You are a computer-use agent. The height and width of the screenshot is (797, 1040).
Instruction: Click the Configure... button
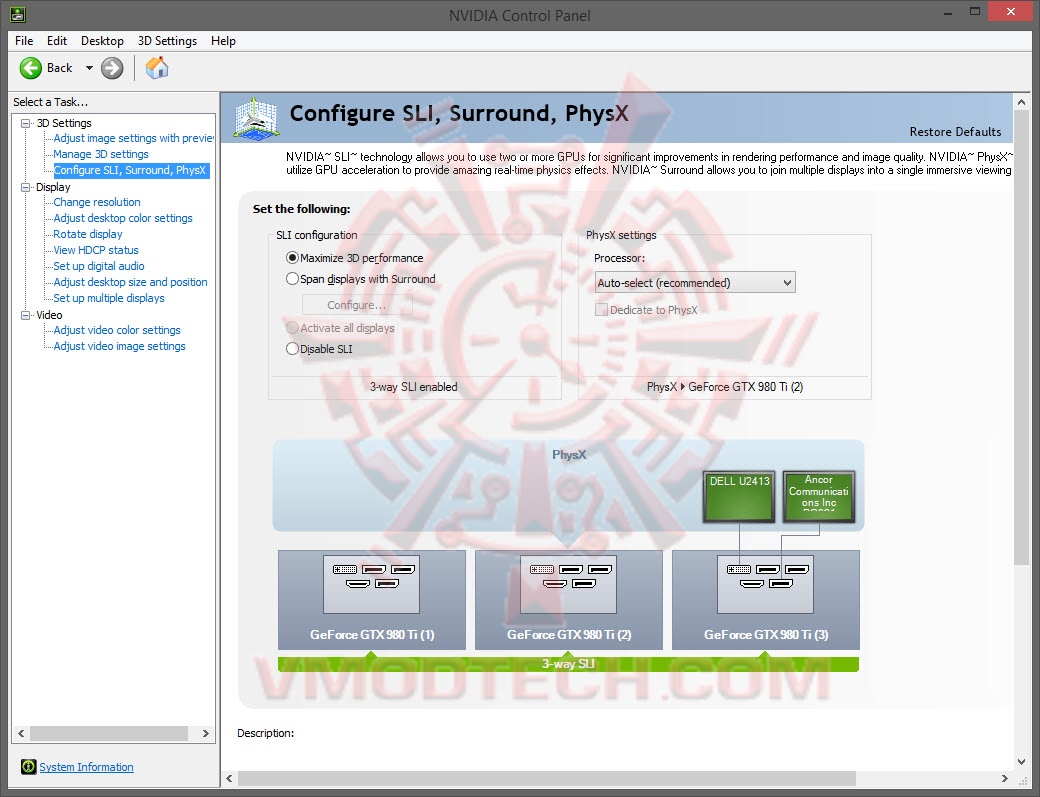point(357,305)
